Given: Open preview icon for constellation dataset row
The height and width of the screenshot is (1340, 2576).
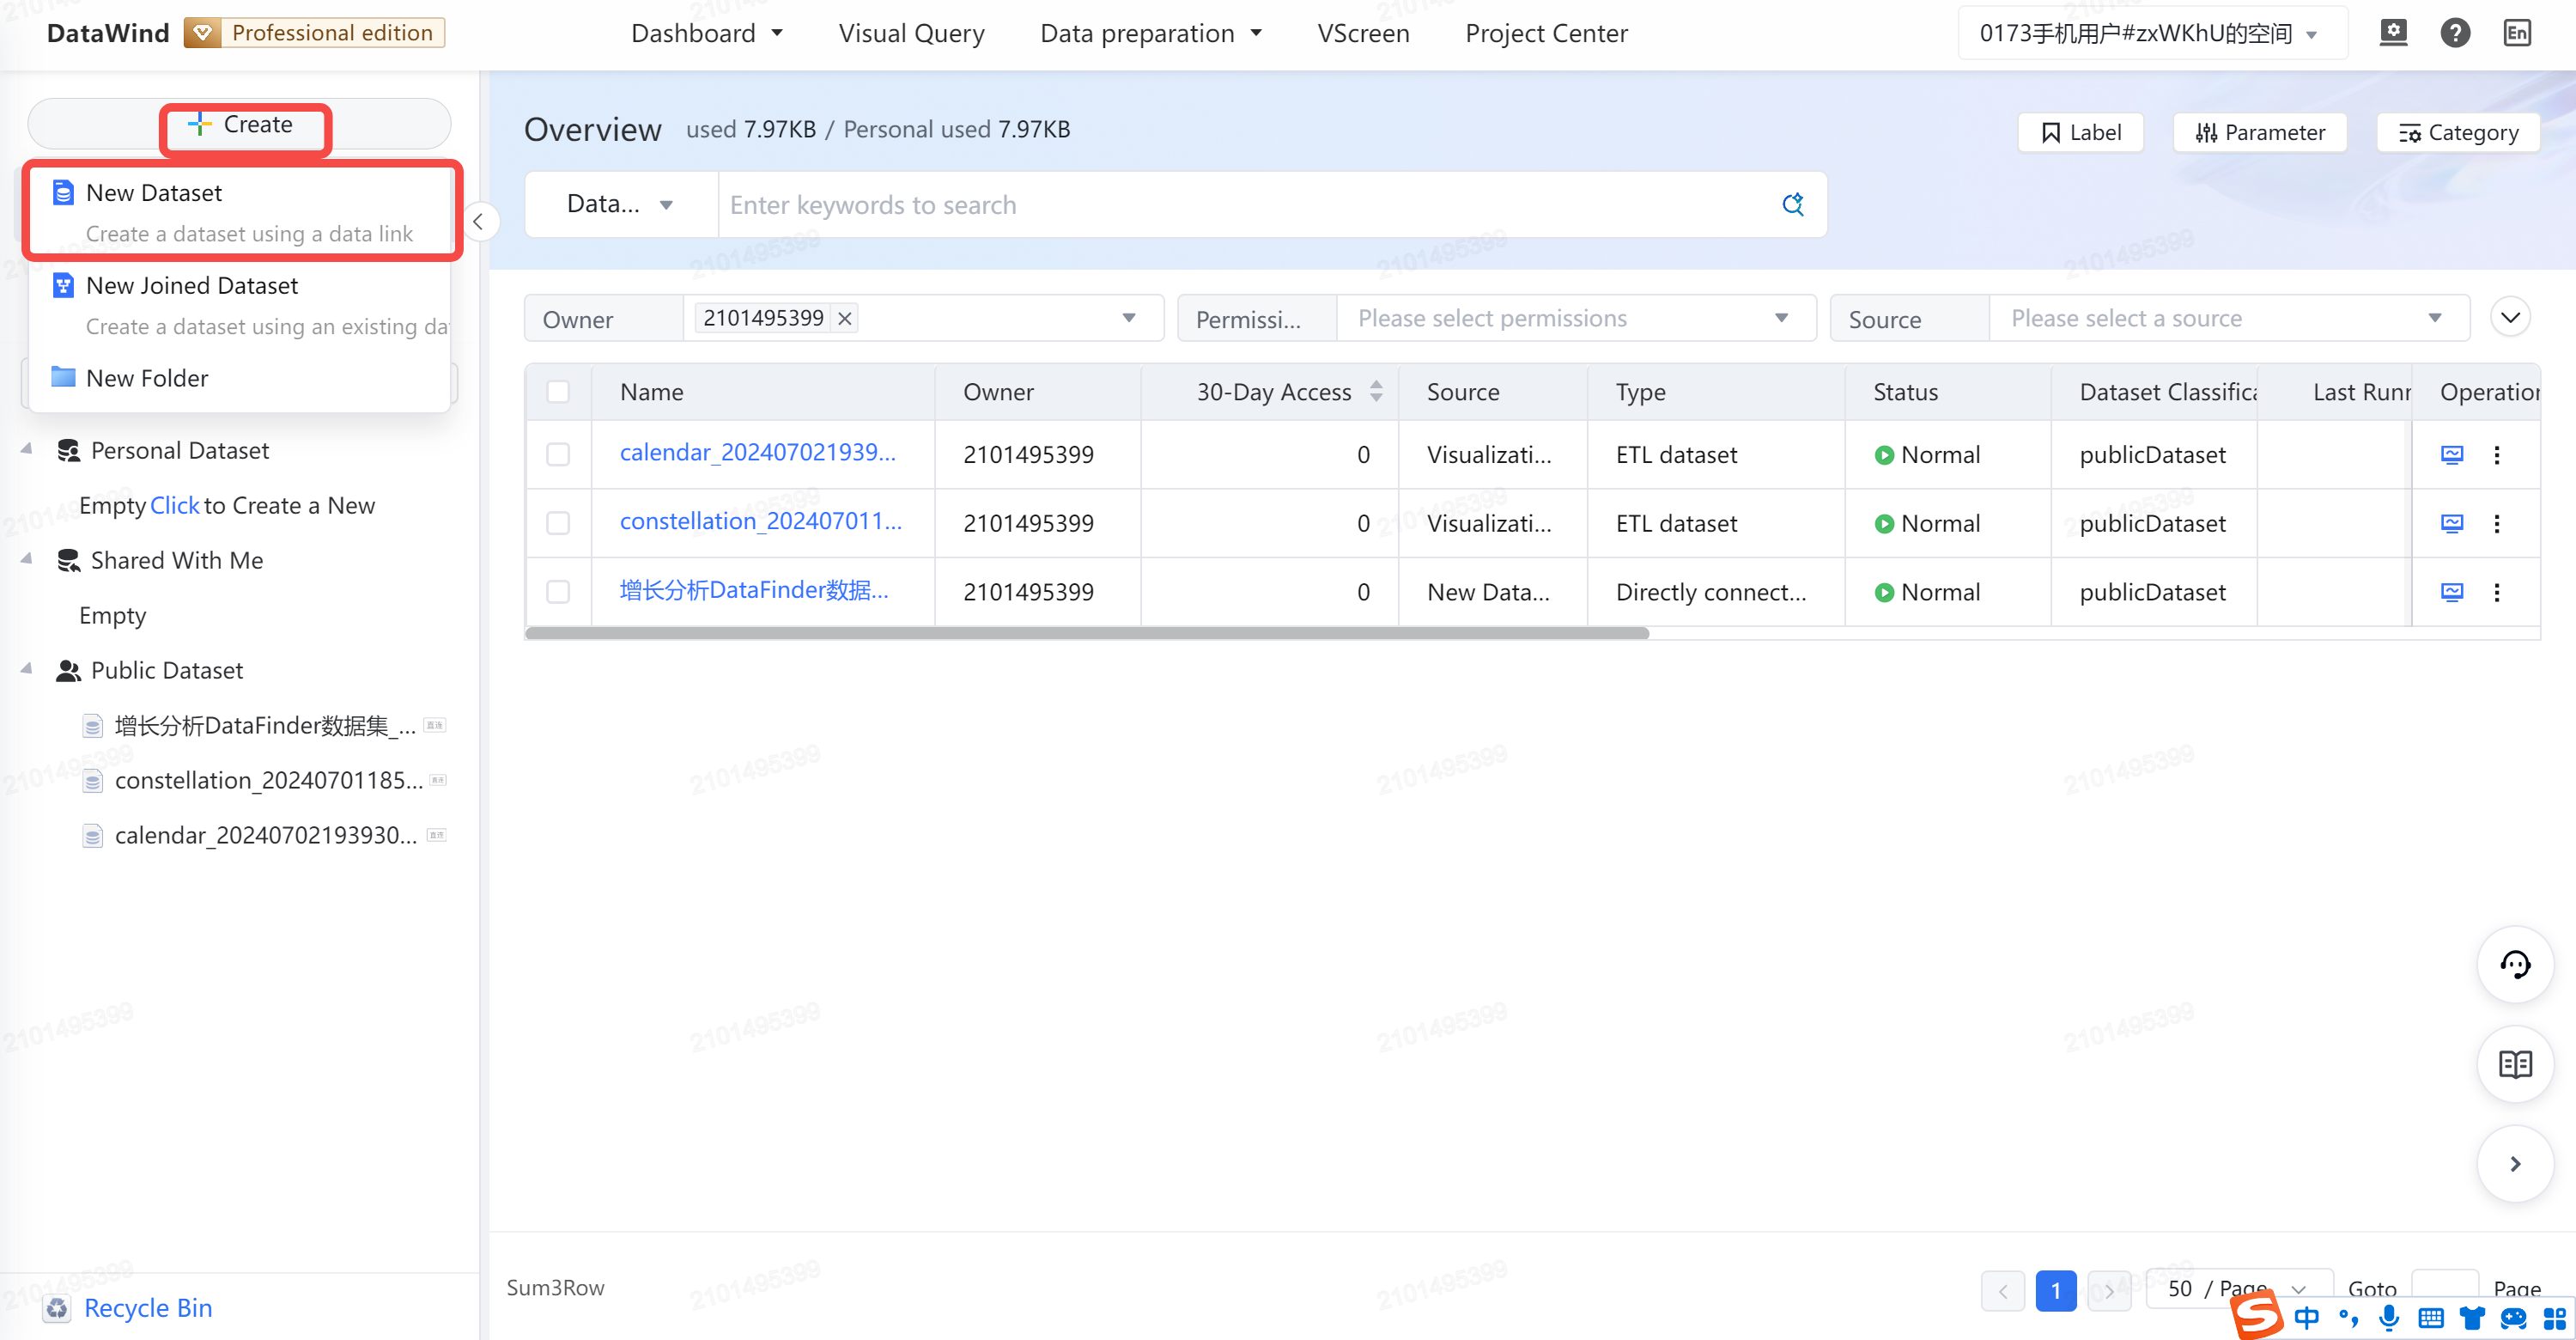Looking at the screenshot, I should coord(2452,523).
